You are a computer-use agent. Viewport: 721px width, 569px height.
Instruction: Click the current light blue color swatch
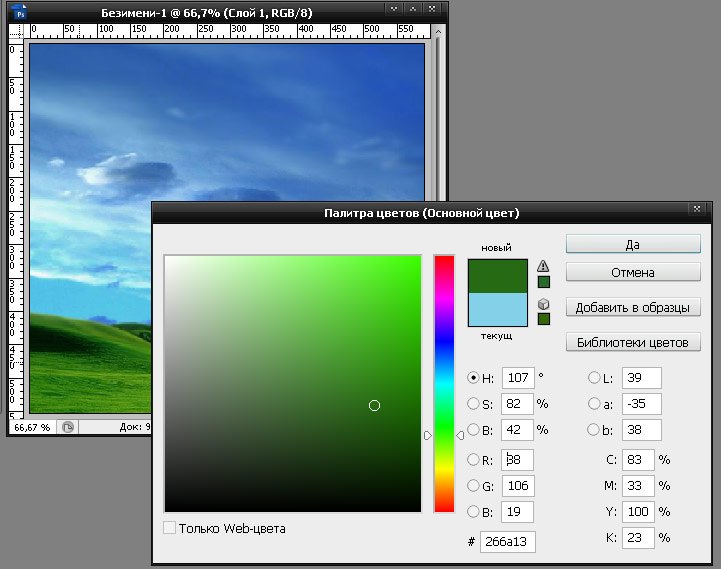(x=497, y=309)
